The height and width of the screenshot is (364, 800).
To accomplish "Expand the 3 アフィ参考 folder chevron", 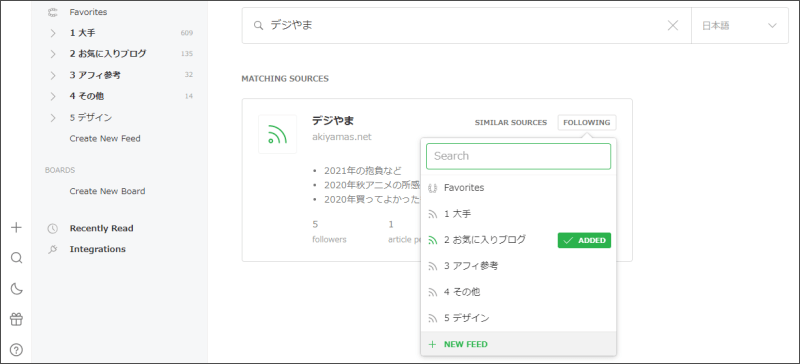I will point(53,76).
